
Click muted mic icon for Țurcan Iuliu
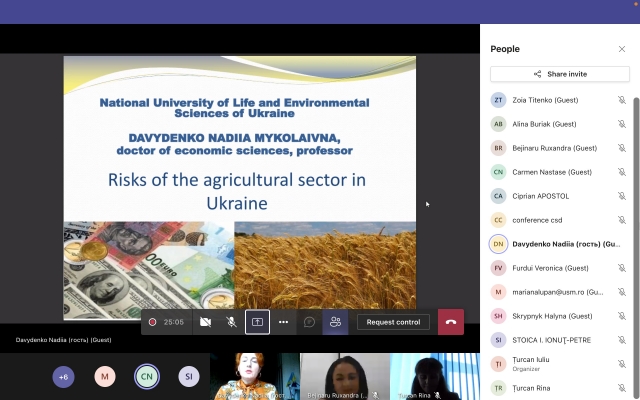622,364
